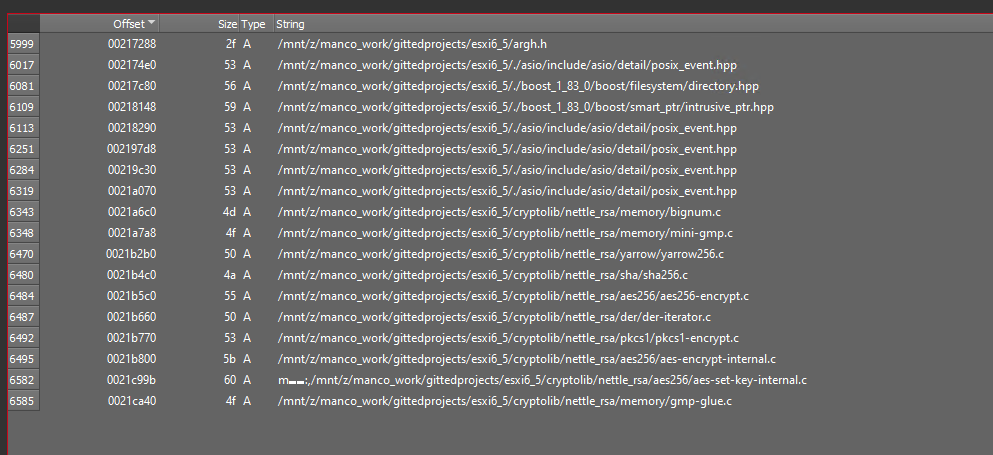
Task: Select the aes-encrypt-internal.c path string
Action: point(526,359)
